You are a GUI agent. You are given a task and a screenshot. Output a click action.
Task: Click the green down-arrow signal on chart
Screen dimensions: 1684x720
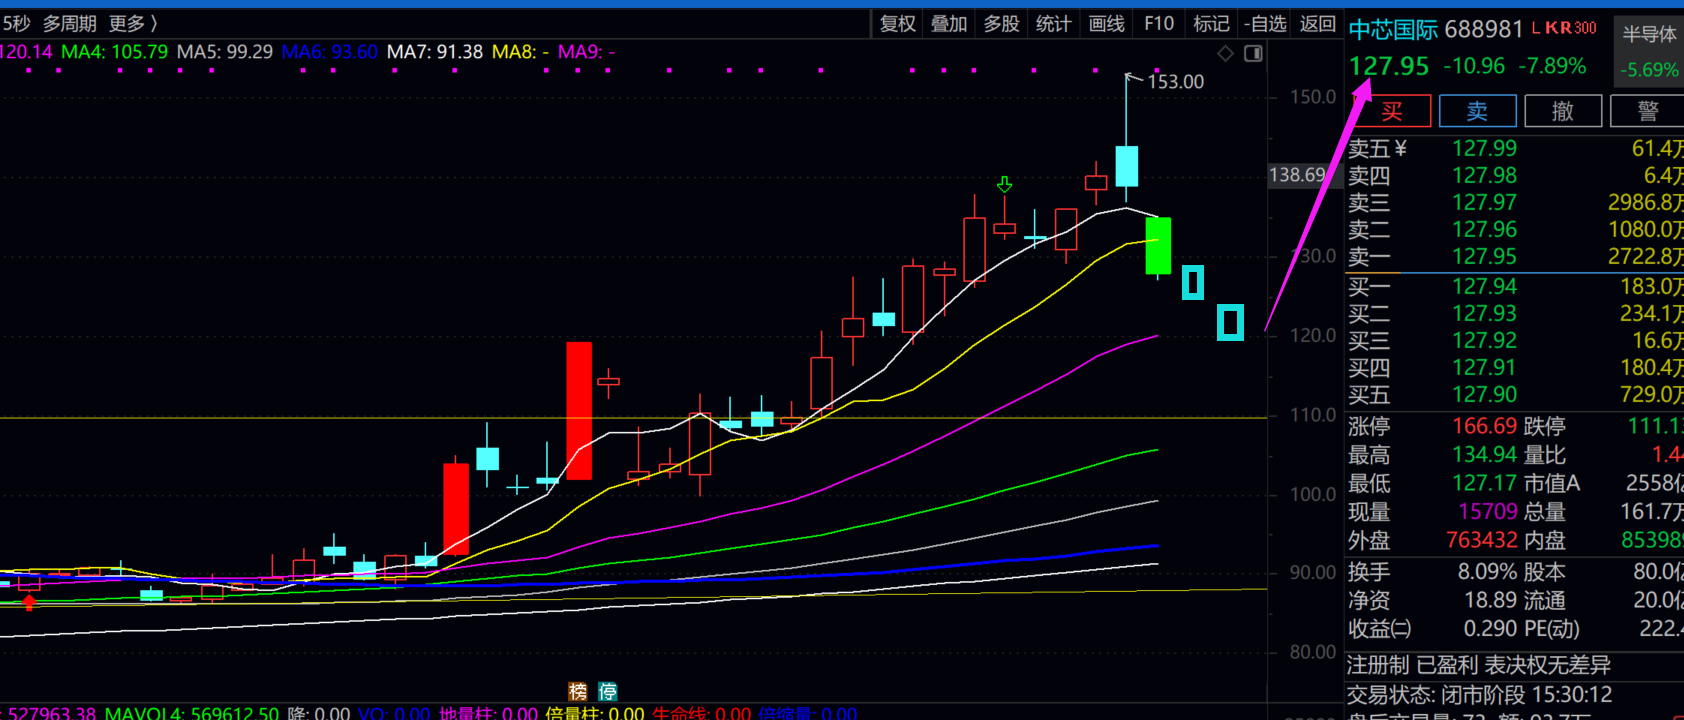1004,185
